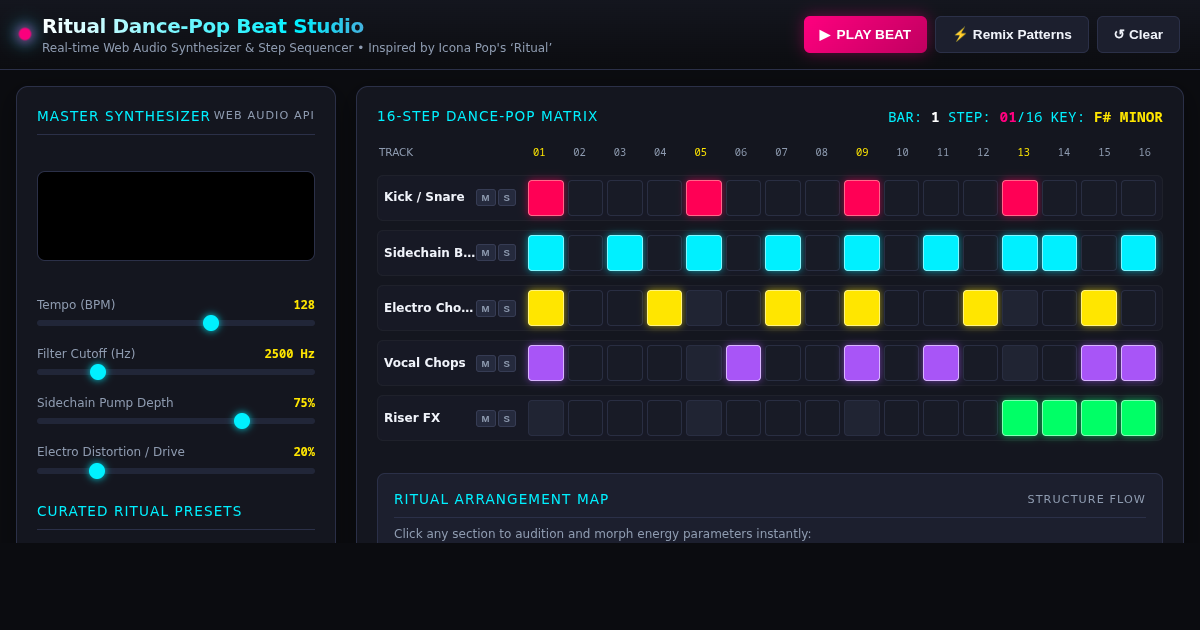Click the pink logo dot beside the title
This screenshot has height=630, width=1200.
tap(25, 34)
